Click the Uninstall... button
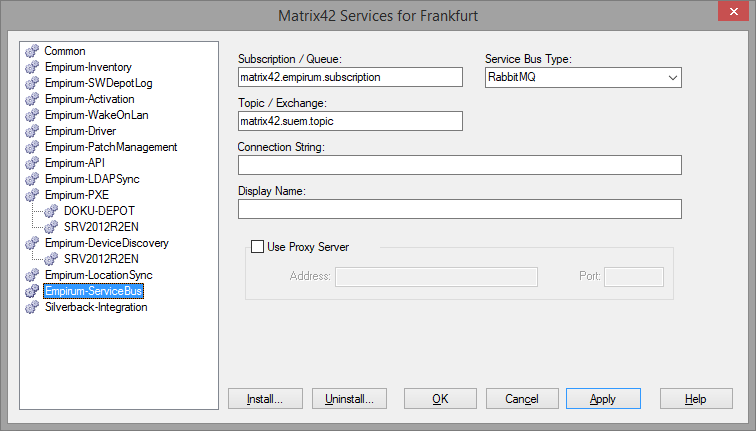Screen dimensions: 756x431 point(349,399)
